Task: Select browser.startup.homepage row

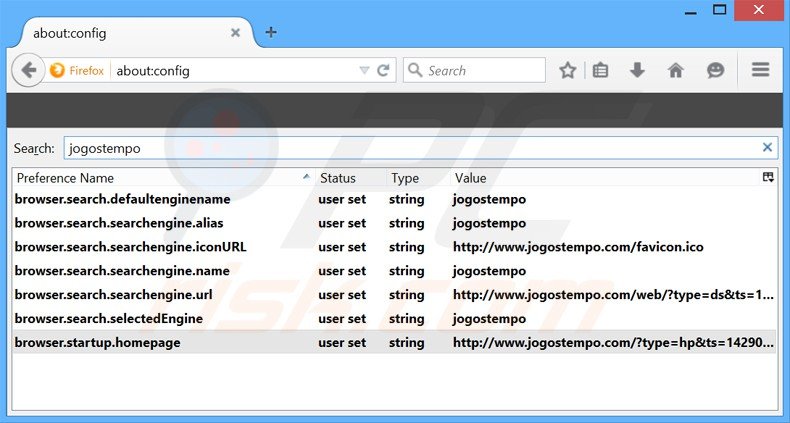Action: coord(394,342)
